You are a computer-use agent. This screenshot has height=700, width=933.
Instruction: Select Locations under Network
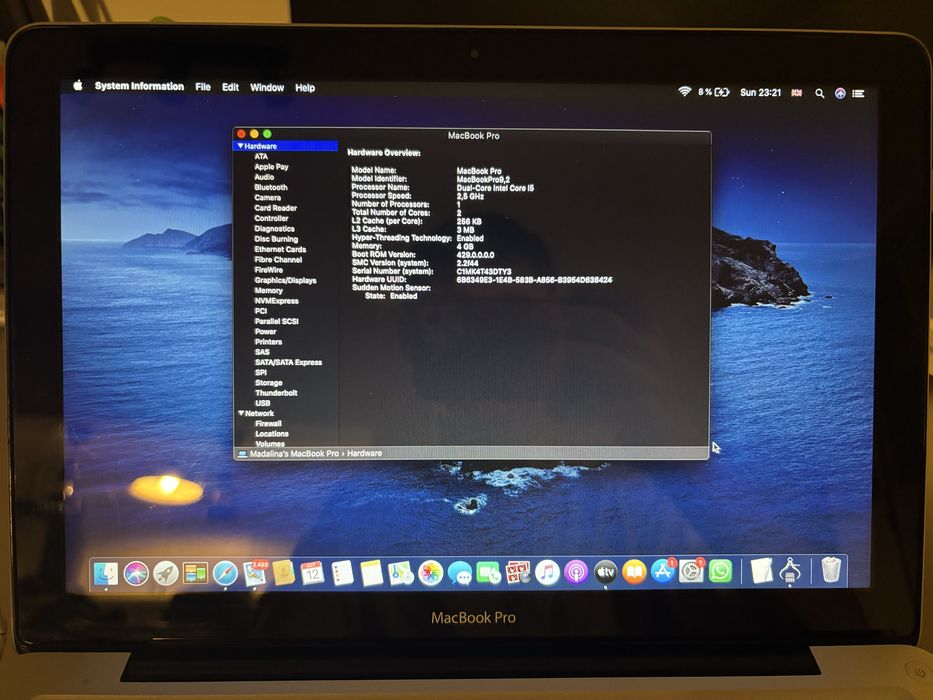tap(272, 433)
